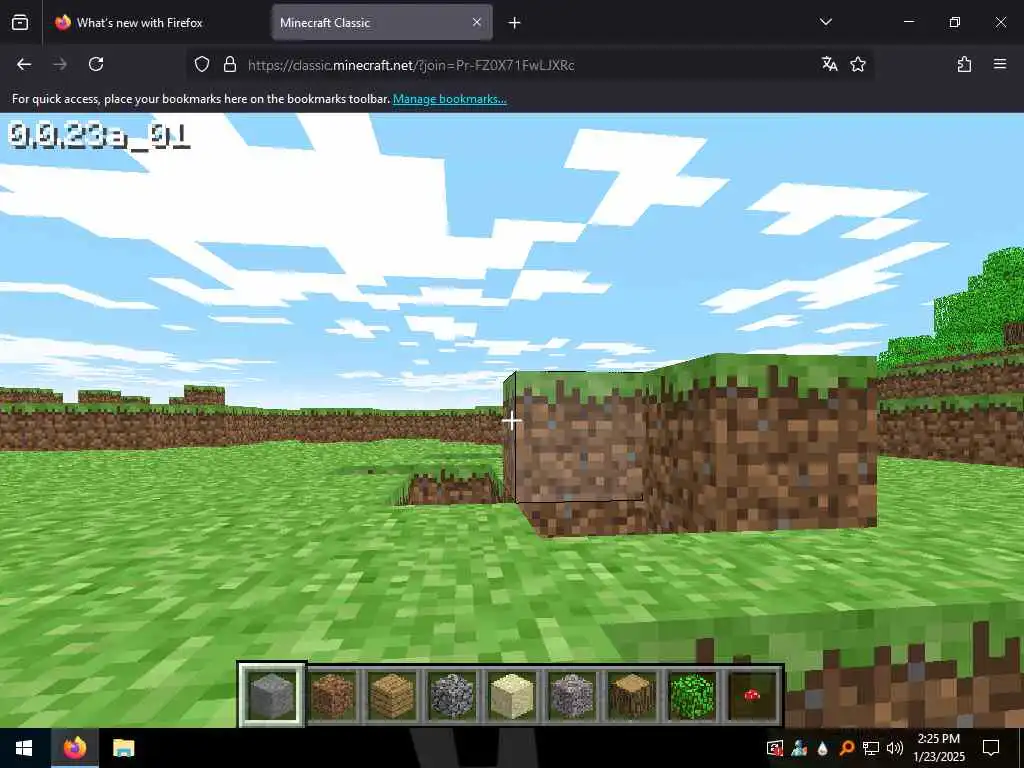Open the Firefox extensions puzzle icon
The image size is (1024, 768).
click(x=964, y=64)
